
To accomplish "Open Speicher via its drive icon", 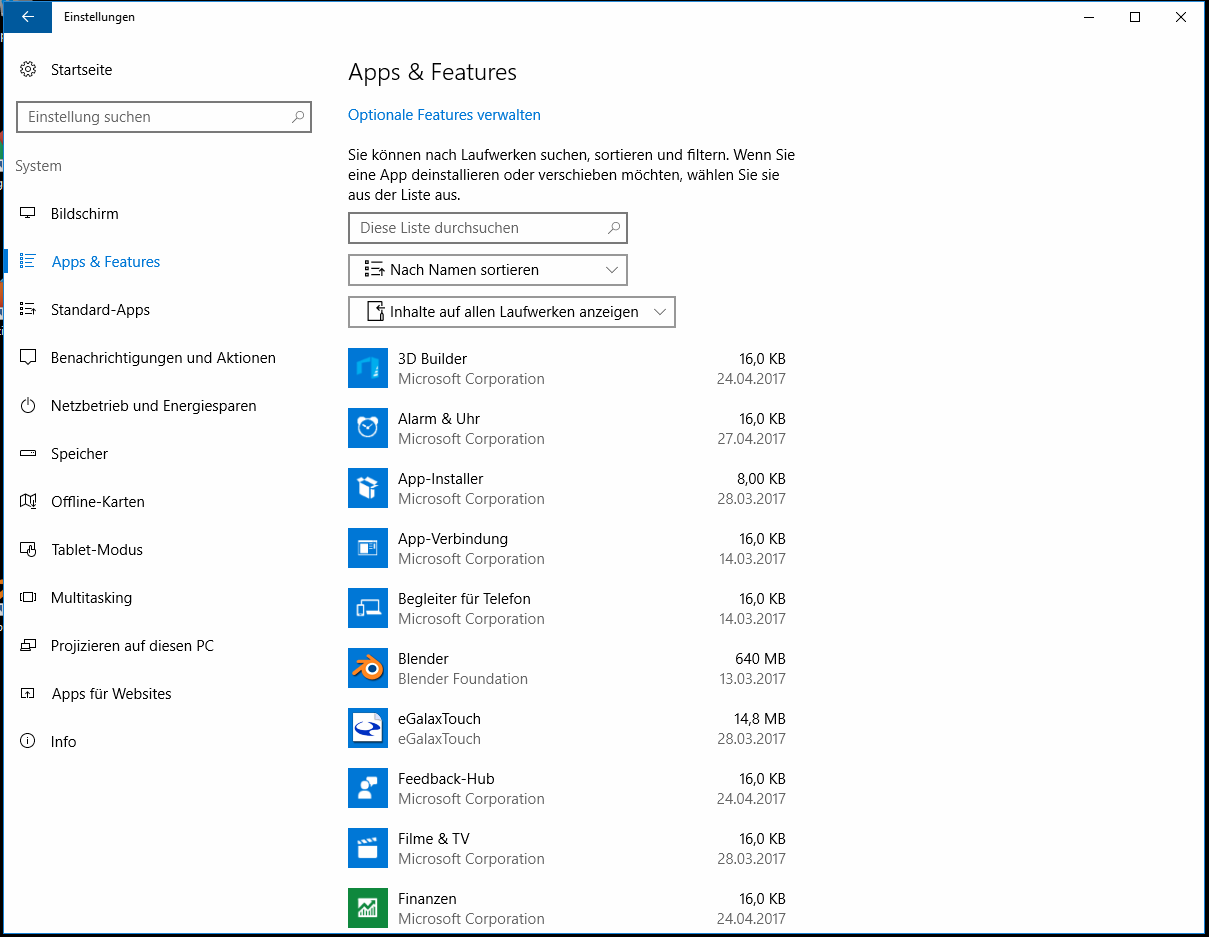I will pos(29,453).
